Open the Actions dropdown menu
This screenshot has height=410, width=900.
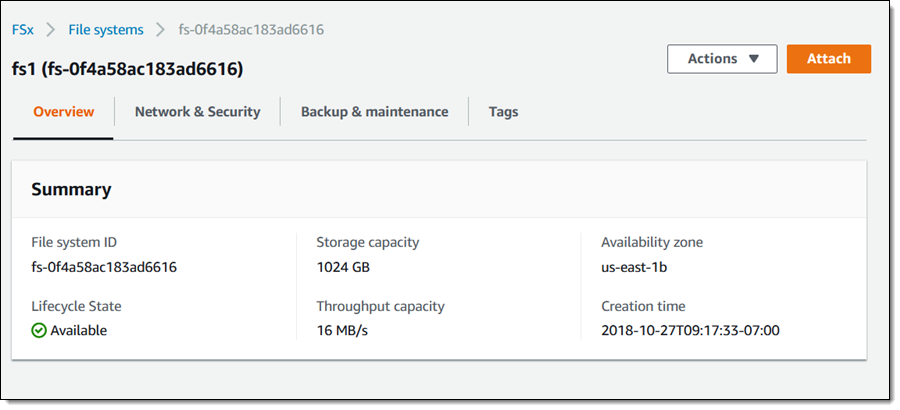click(x=722, y=59)
